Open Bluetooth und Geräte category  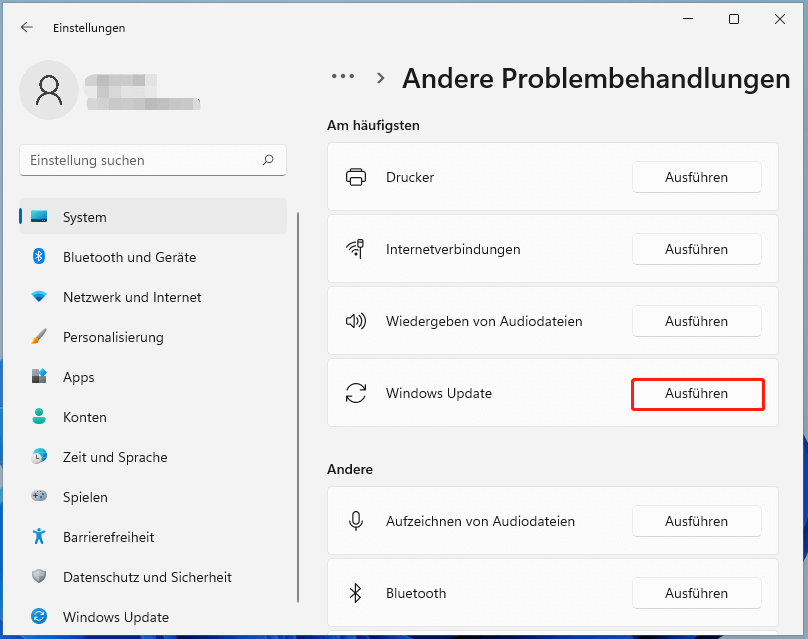tap(153, 257)
